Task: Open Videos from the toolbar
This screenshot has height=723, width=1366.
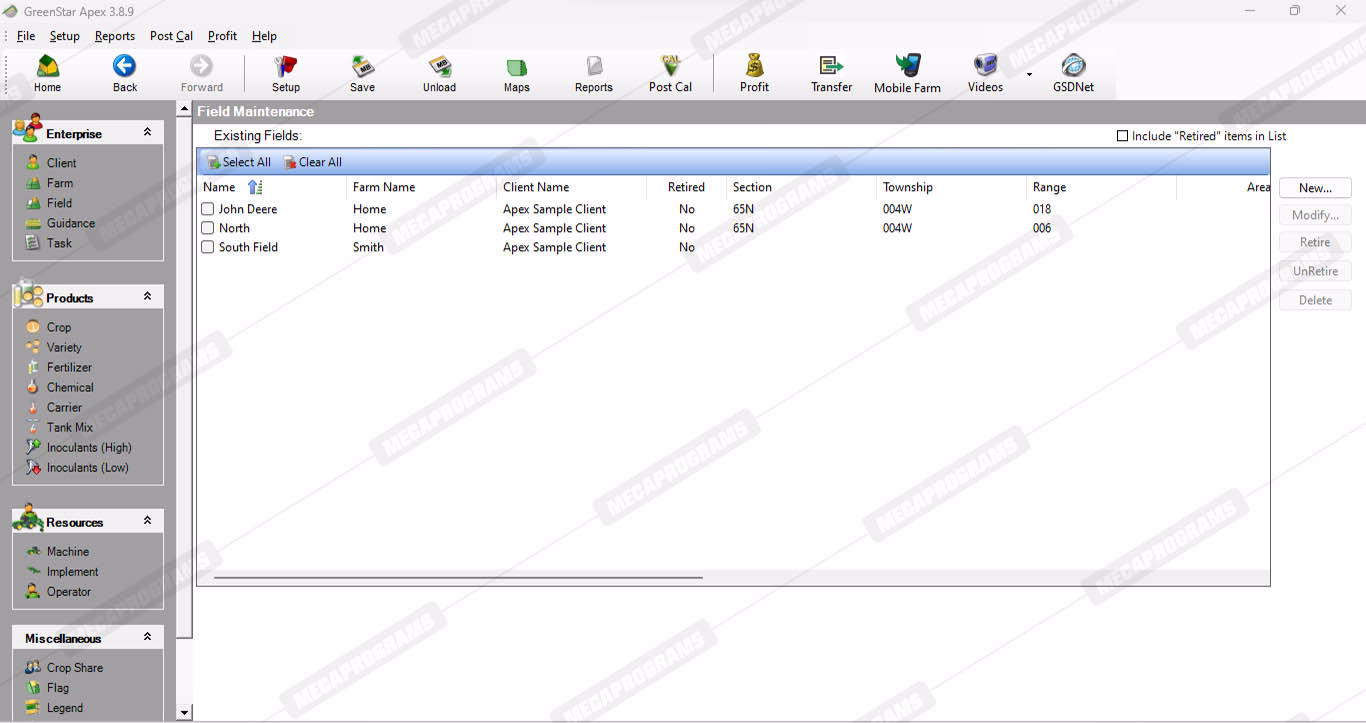Action: [985, 74]
